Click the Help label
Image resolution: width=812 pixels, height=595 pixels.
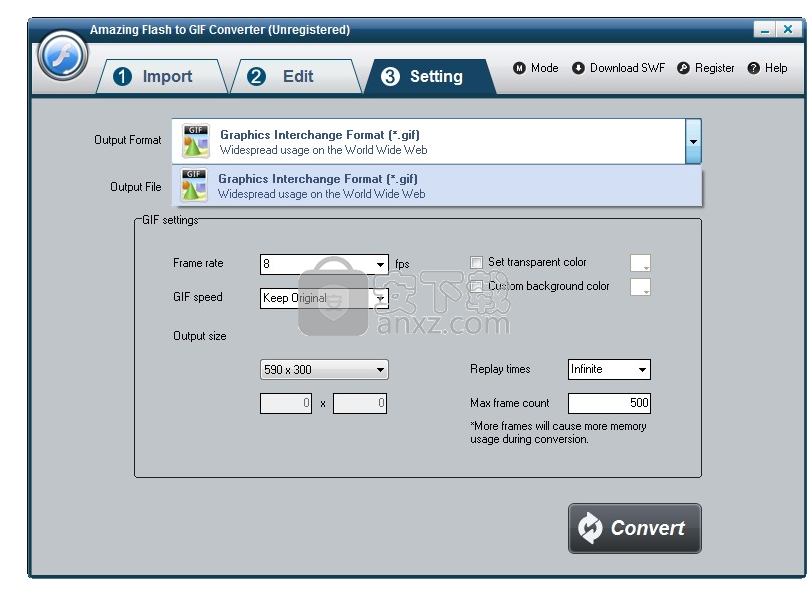[776, 68]
